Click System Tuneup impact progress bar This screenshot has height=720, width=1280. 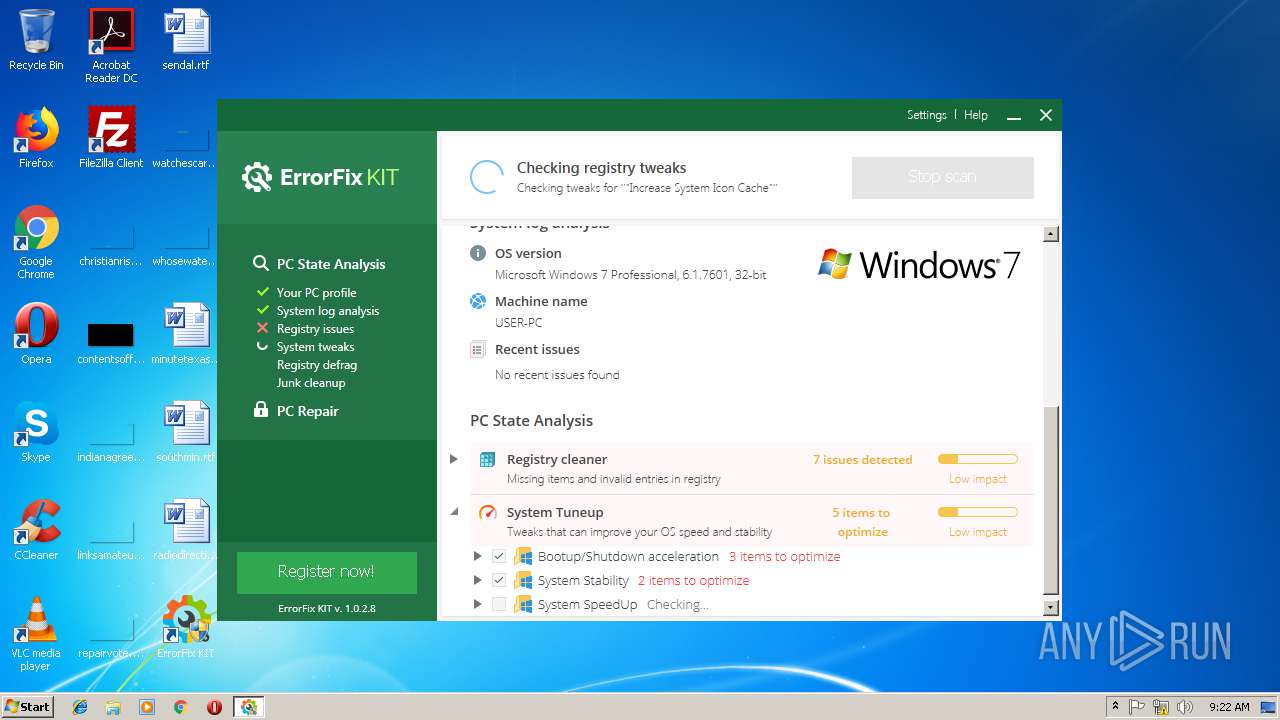977,512
